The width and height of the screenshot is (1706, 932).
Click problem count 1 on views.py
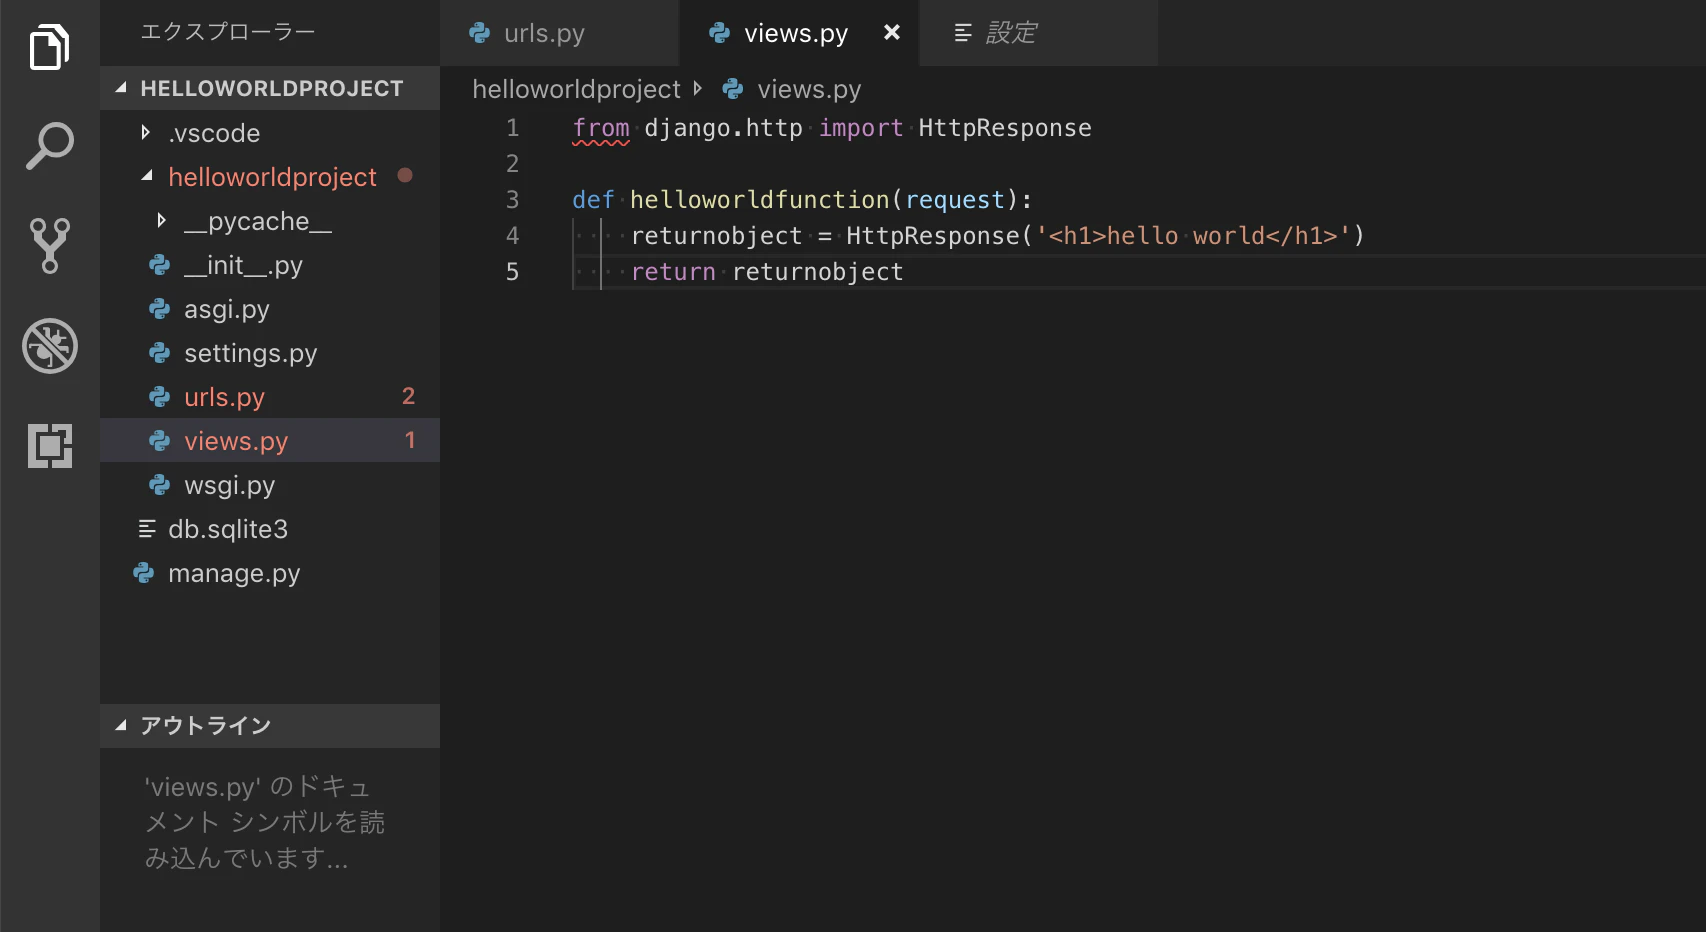[x=409, y=440]
